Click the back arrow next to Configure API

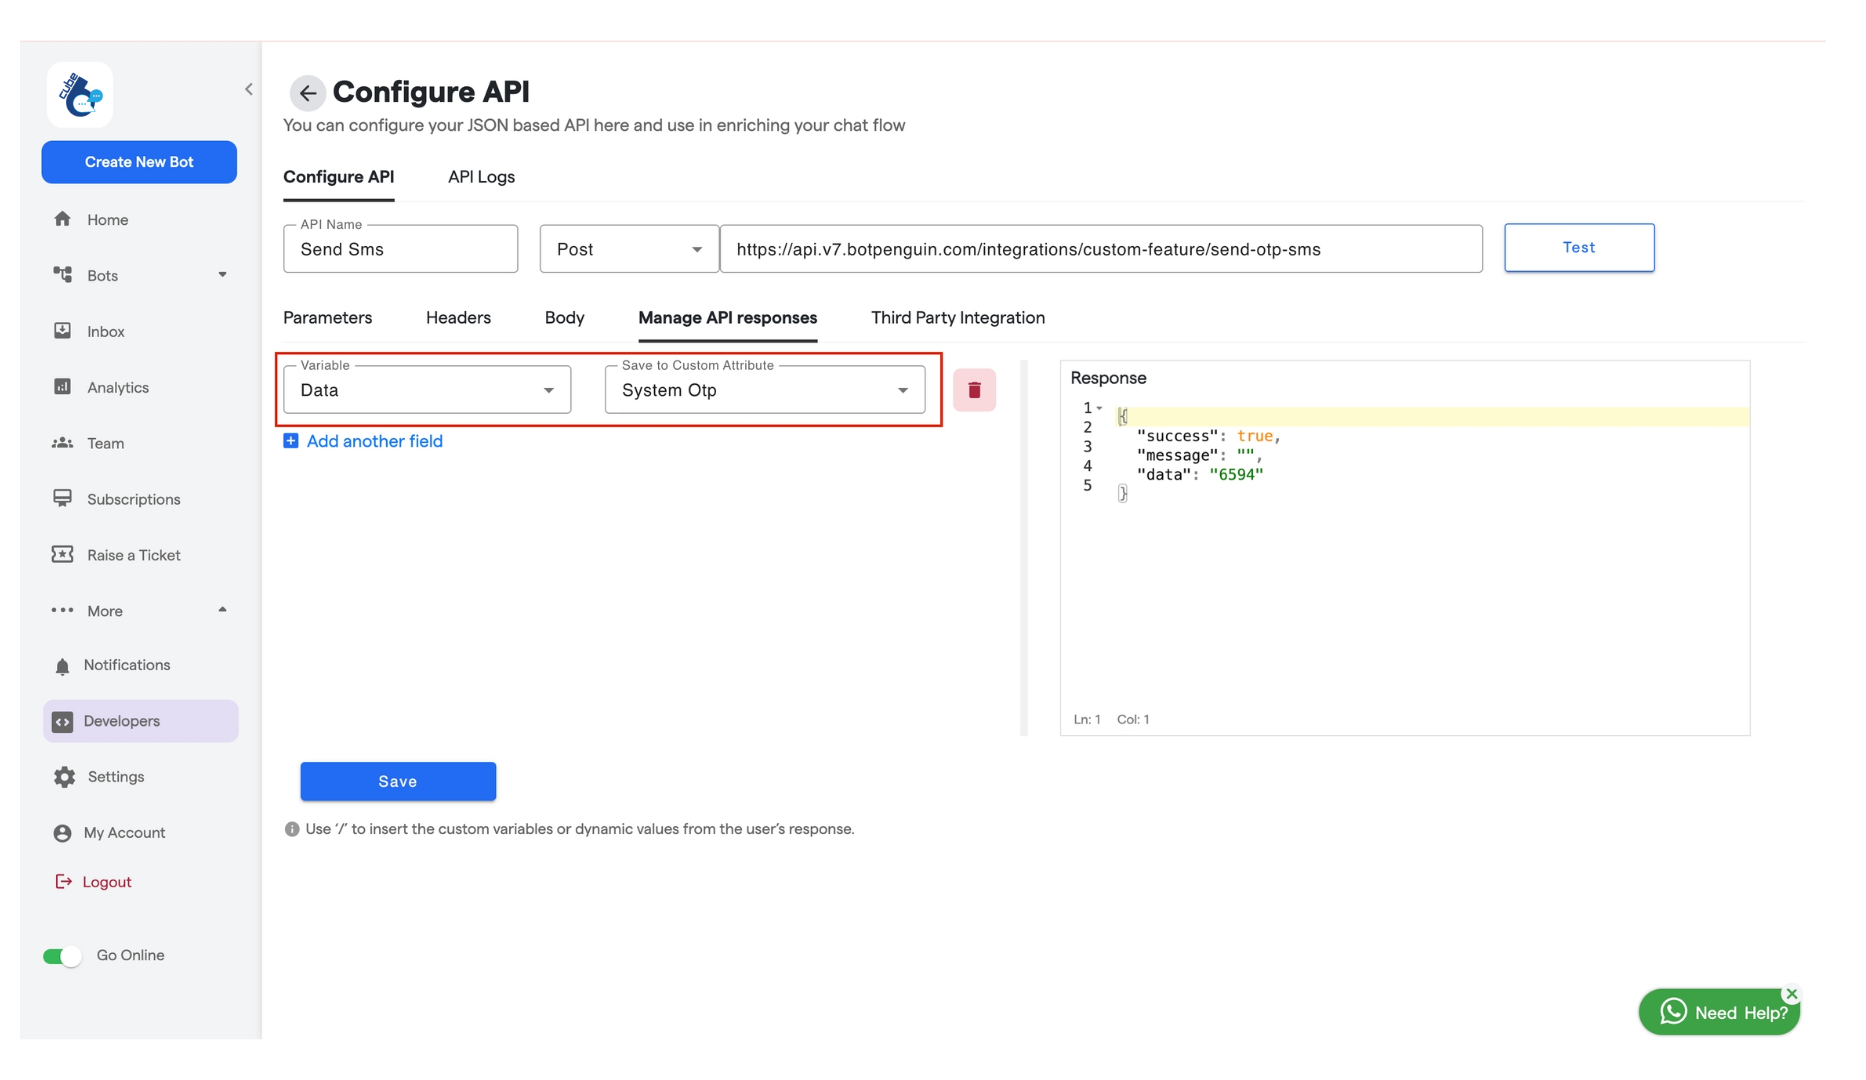[x=307, y=92]
